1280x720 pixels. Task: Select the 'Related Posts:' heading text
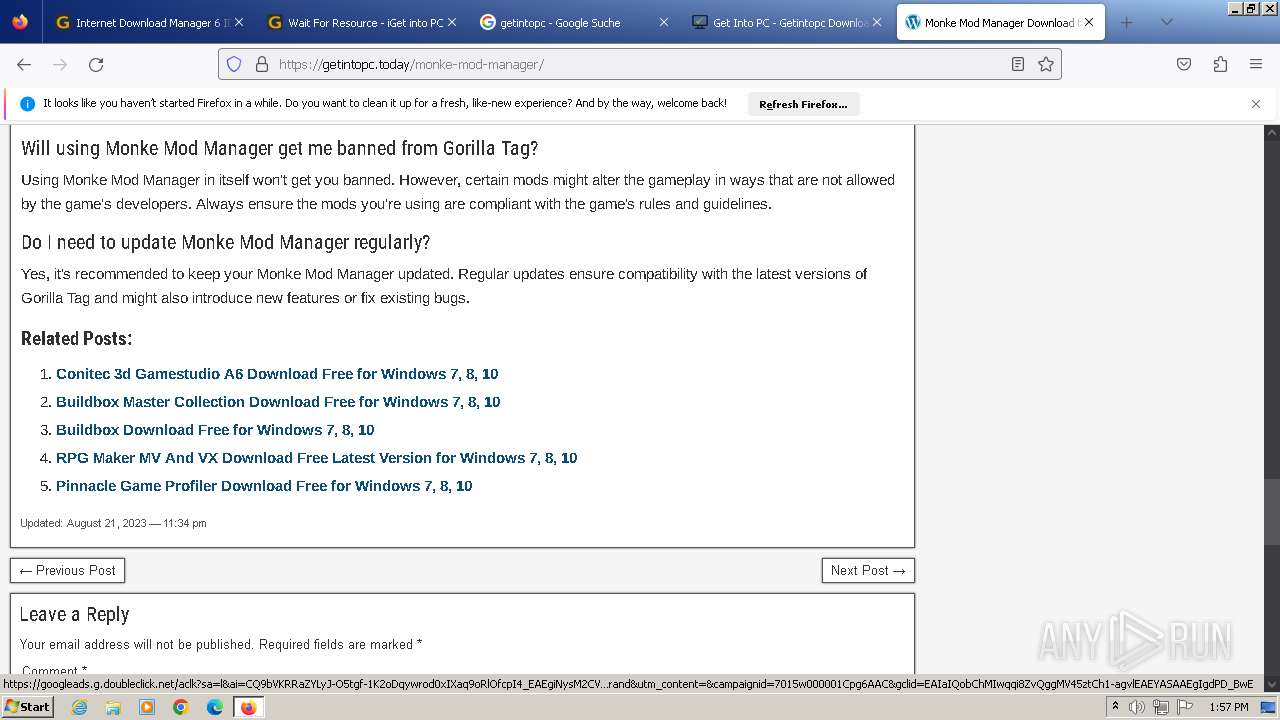77,338
